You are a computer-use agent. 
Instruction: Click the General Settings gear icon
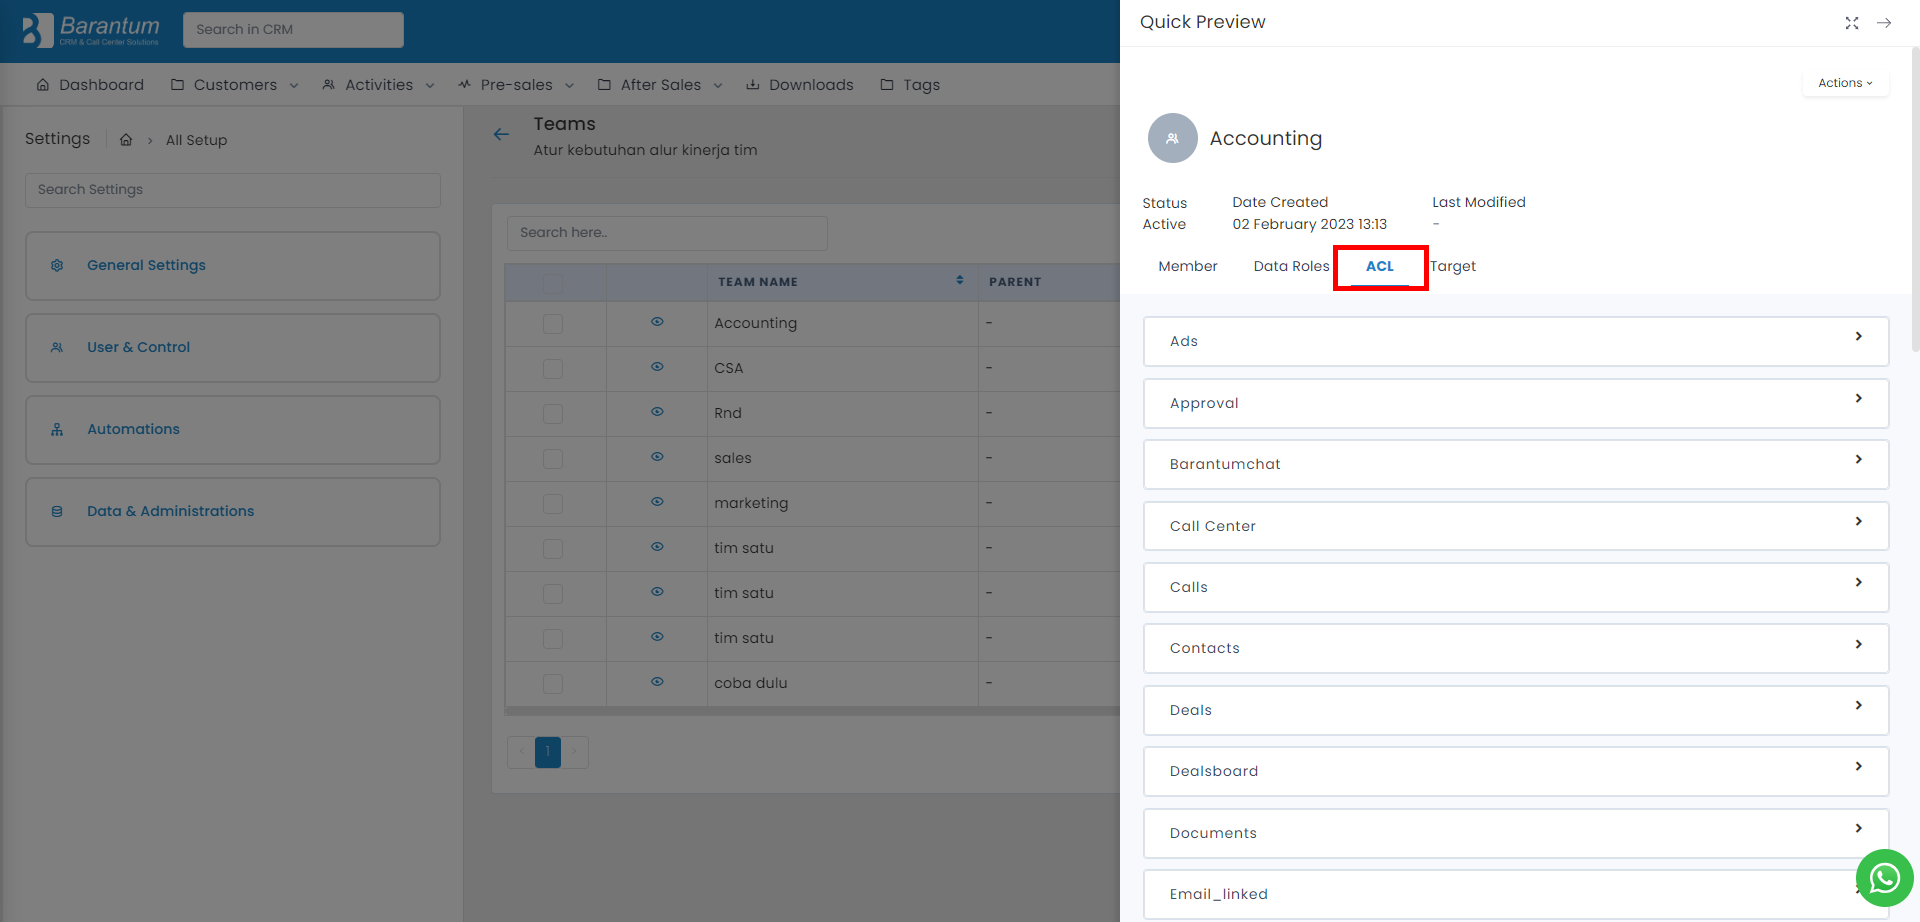(57, 265)
